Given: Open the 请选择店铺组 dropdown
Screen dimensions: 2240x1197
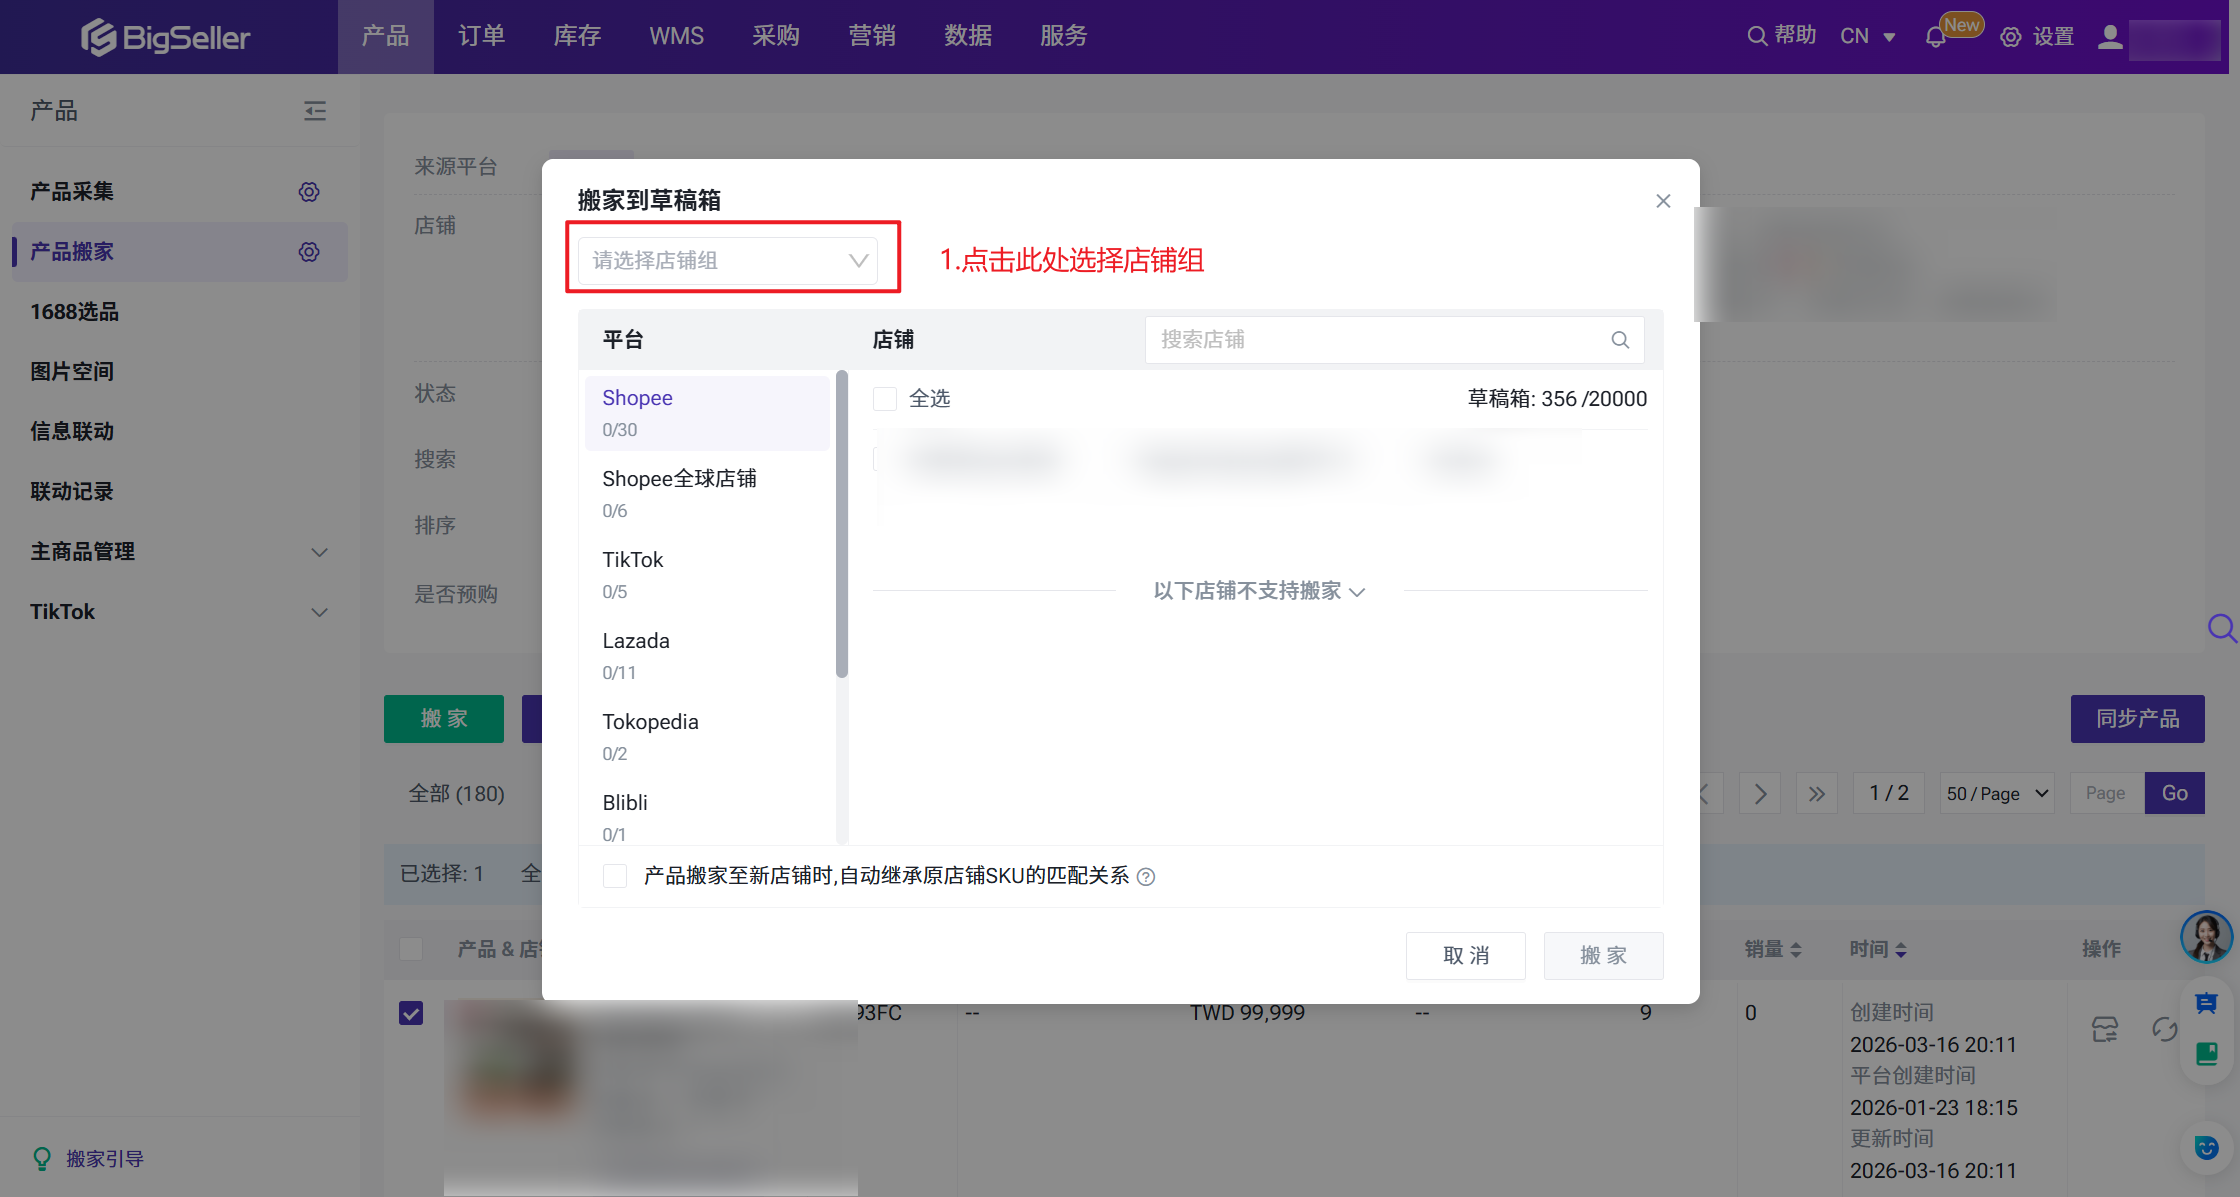Looking at the screenshot, I should [x=728, y=261].
